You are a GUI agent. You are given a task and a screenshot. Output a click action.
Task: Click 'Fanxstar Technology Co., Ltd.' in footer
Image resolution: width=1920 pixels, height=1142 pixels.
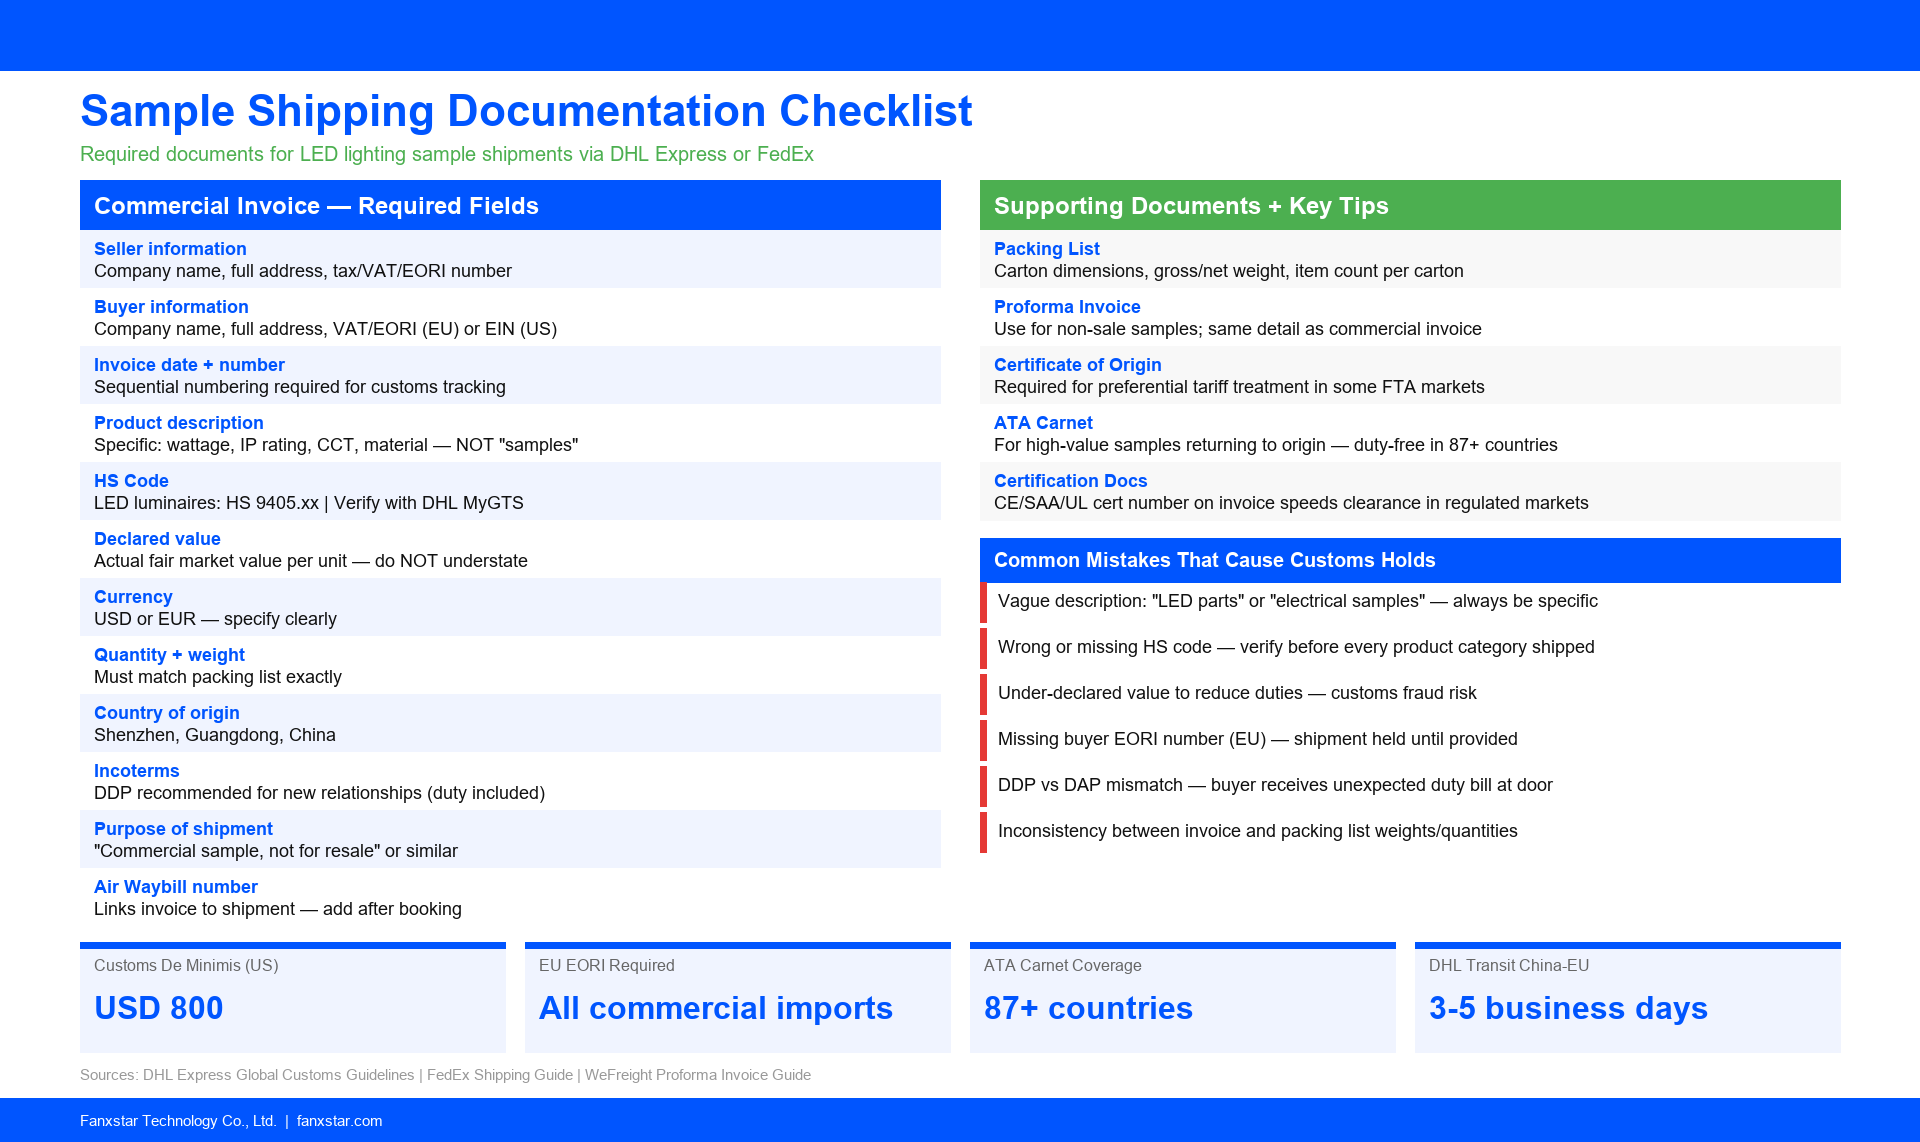coord(178,1121)
